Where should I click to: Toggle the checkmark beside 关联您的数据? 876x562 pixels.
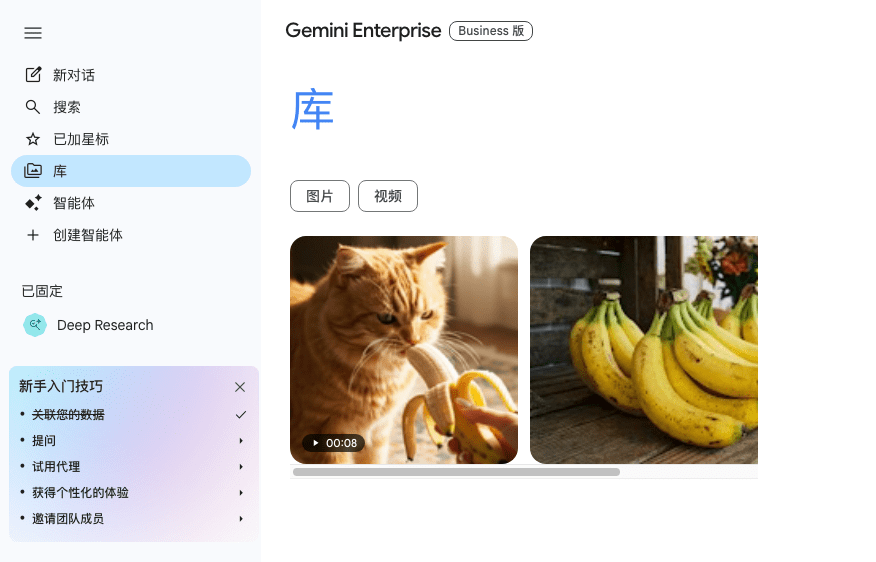point(241,415)
